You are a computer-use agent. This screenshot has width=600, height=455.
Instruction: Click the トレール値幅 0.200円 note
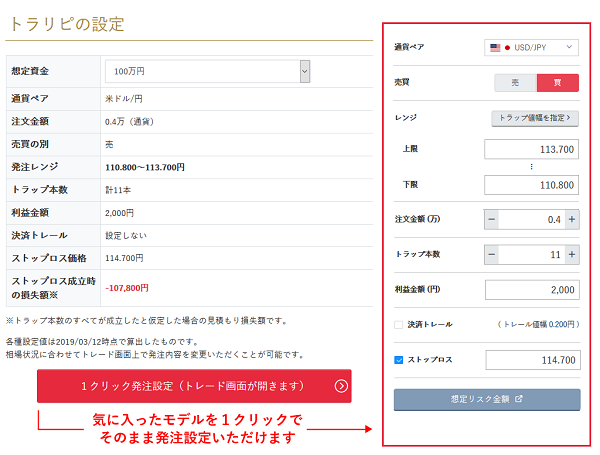pos(538,325)
